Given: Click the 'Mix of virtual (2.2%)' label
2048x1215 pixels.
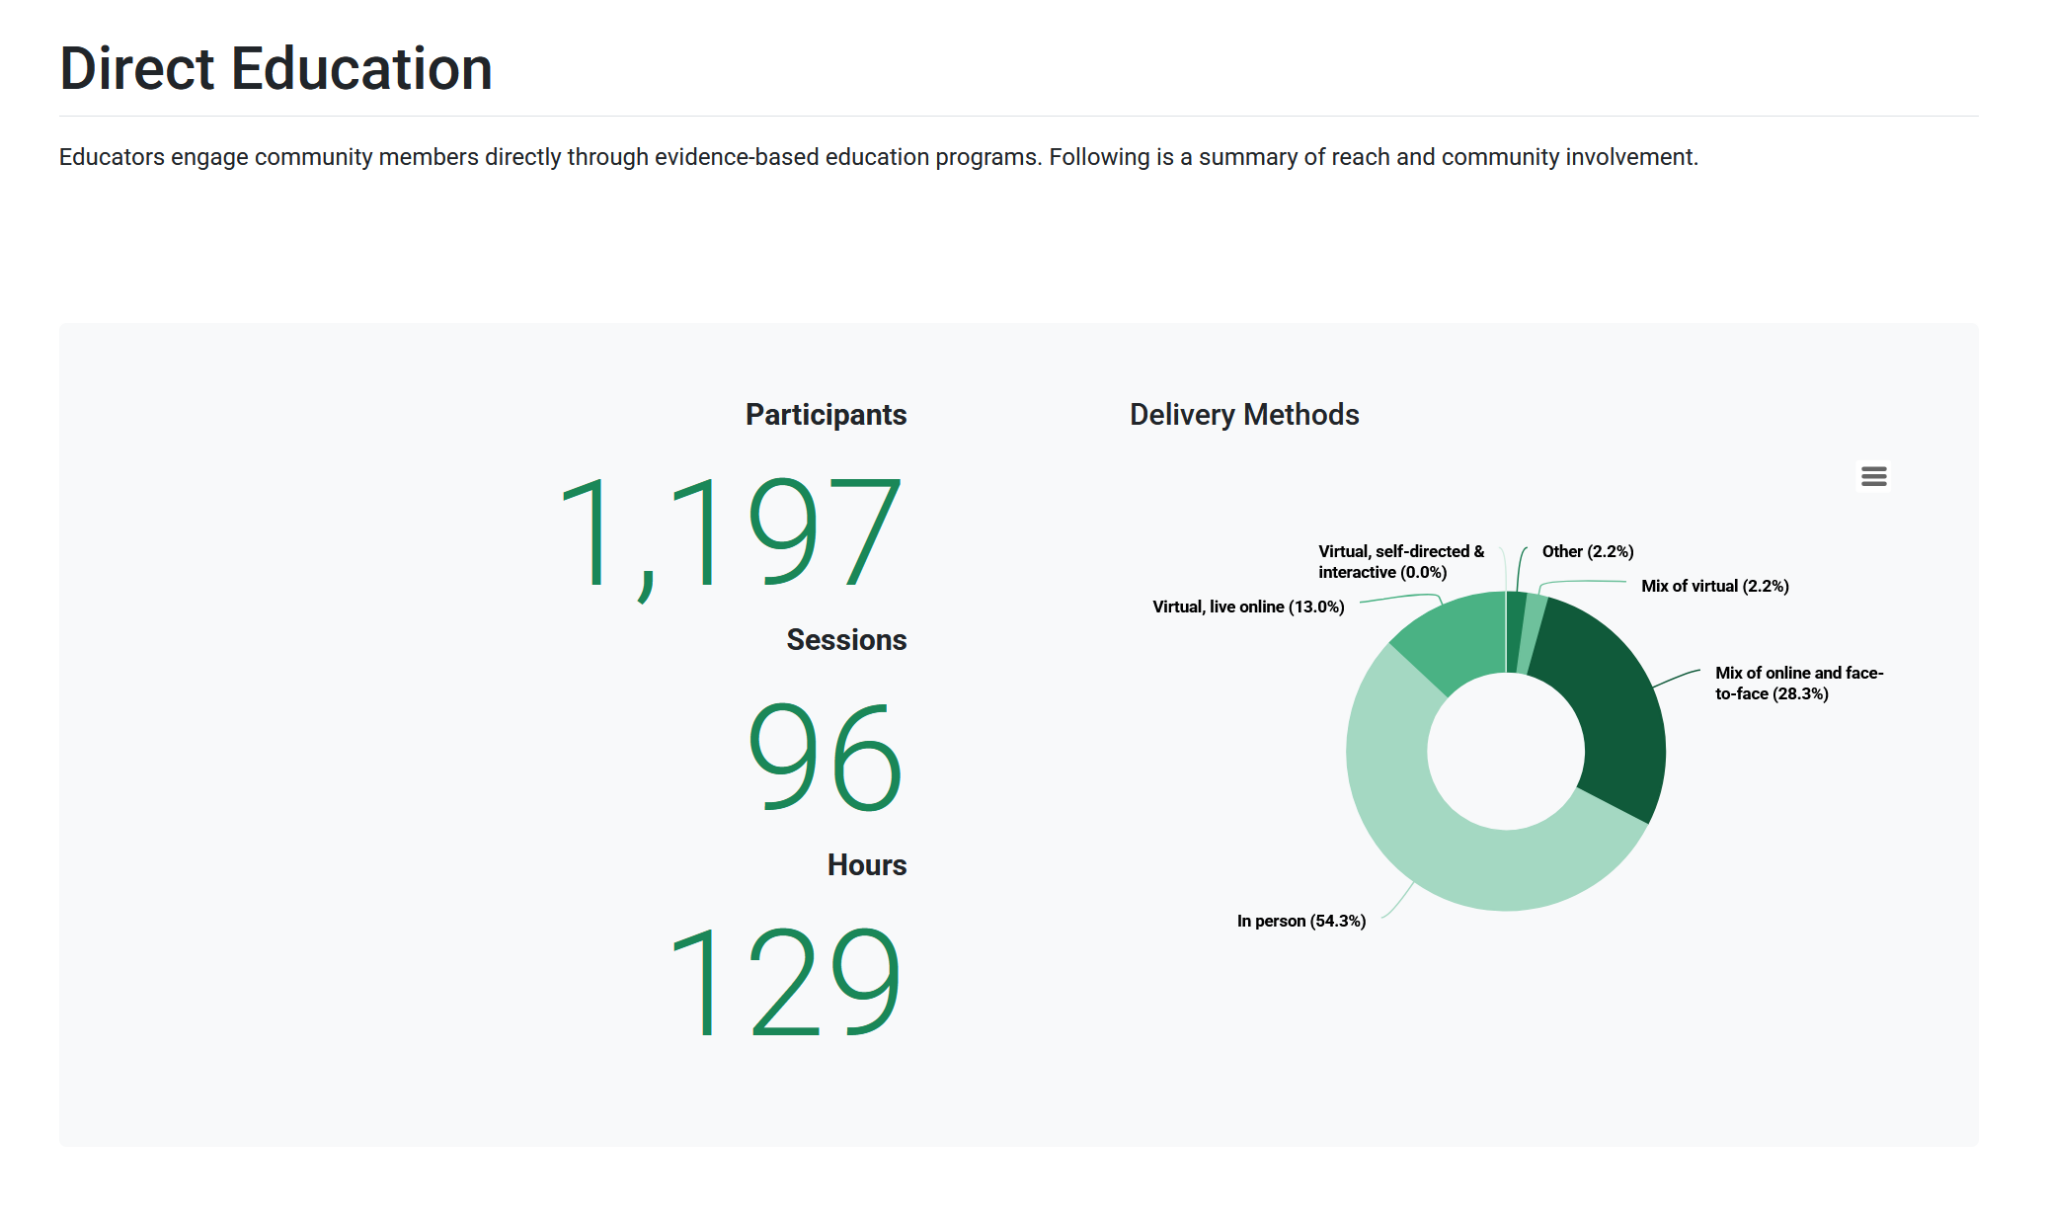Looking at the screenshot, I should click(1714, 586).
